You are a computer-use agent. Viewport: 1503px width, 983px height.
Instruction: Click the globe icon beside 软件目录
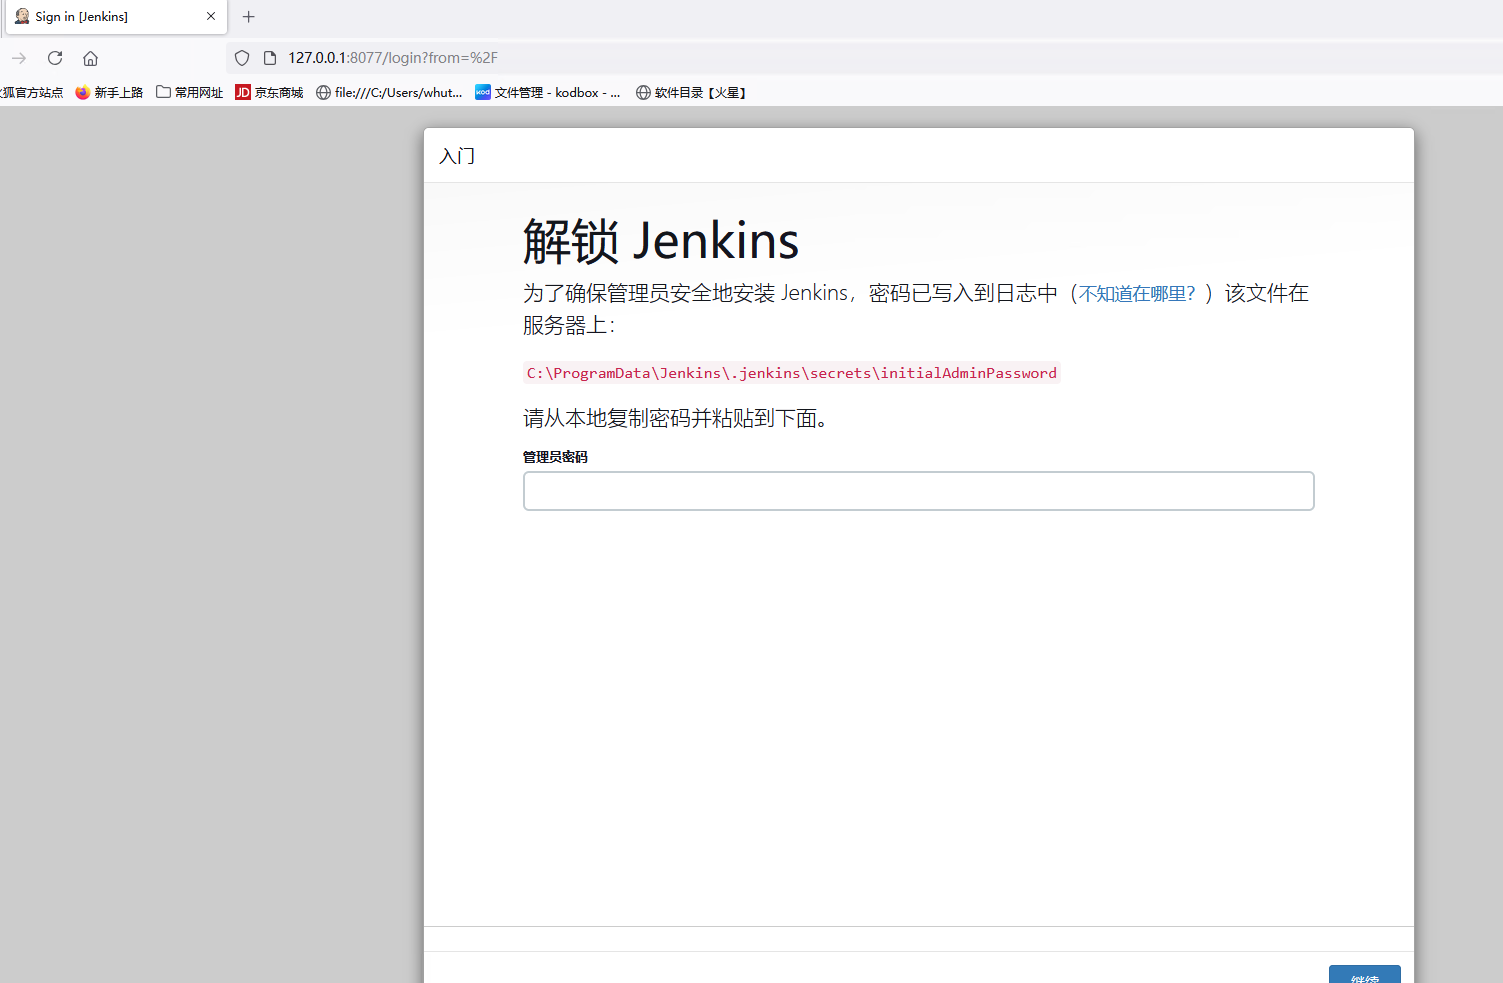click(x=643, y=92)
